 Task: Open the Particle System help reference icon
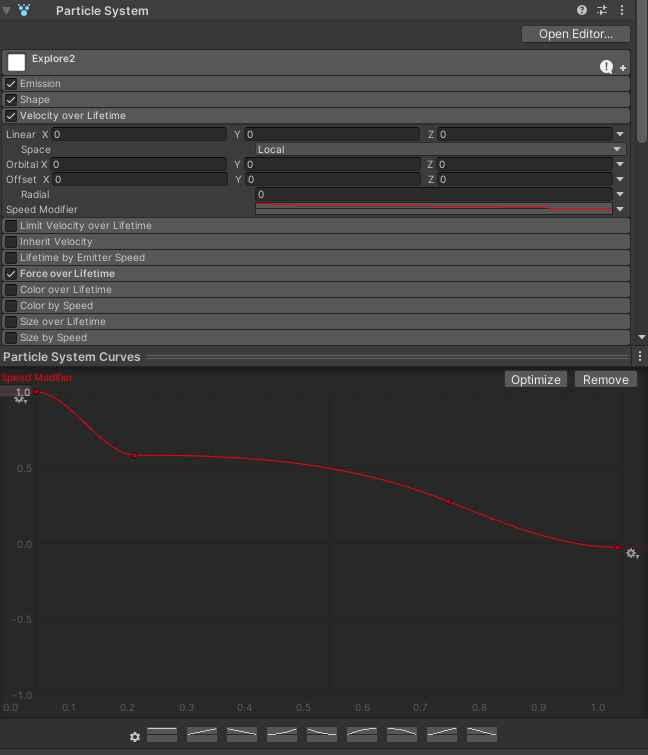pyautogui.click(x=582, y=10)
